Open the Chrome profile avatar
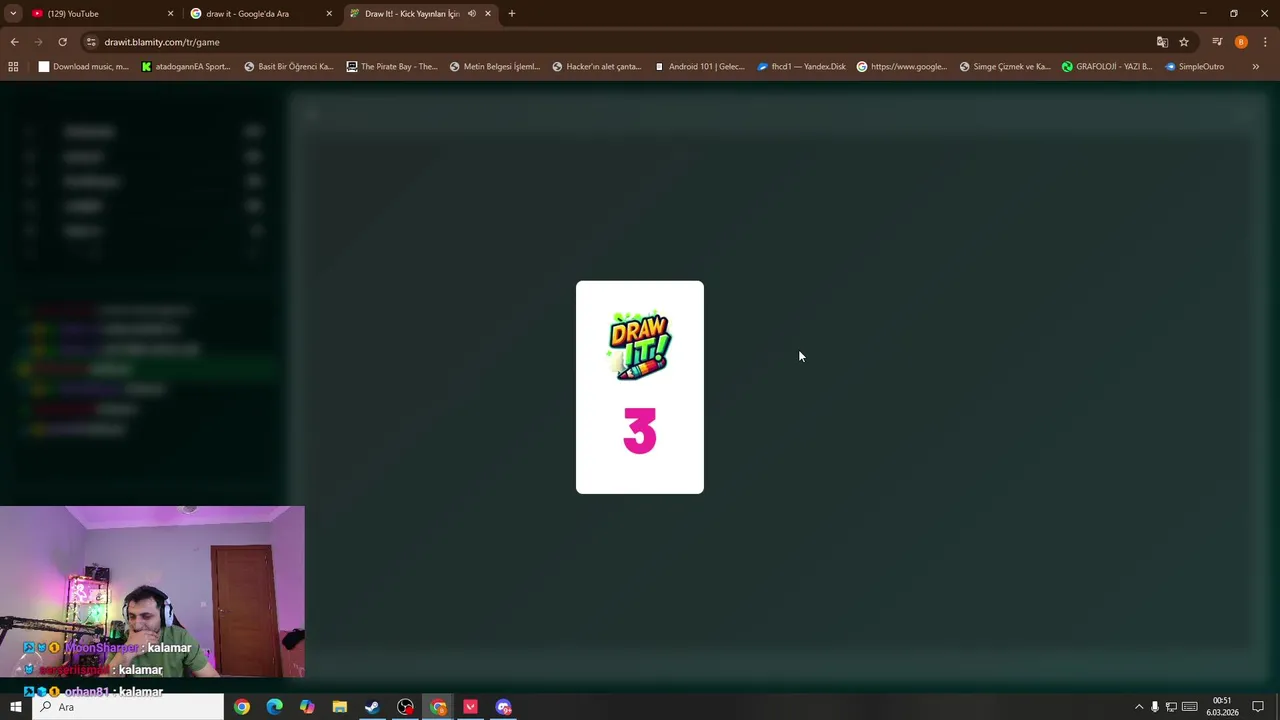Viewport: 1280px width, 720px height. click(x=1241, y=42)
